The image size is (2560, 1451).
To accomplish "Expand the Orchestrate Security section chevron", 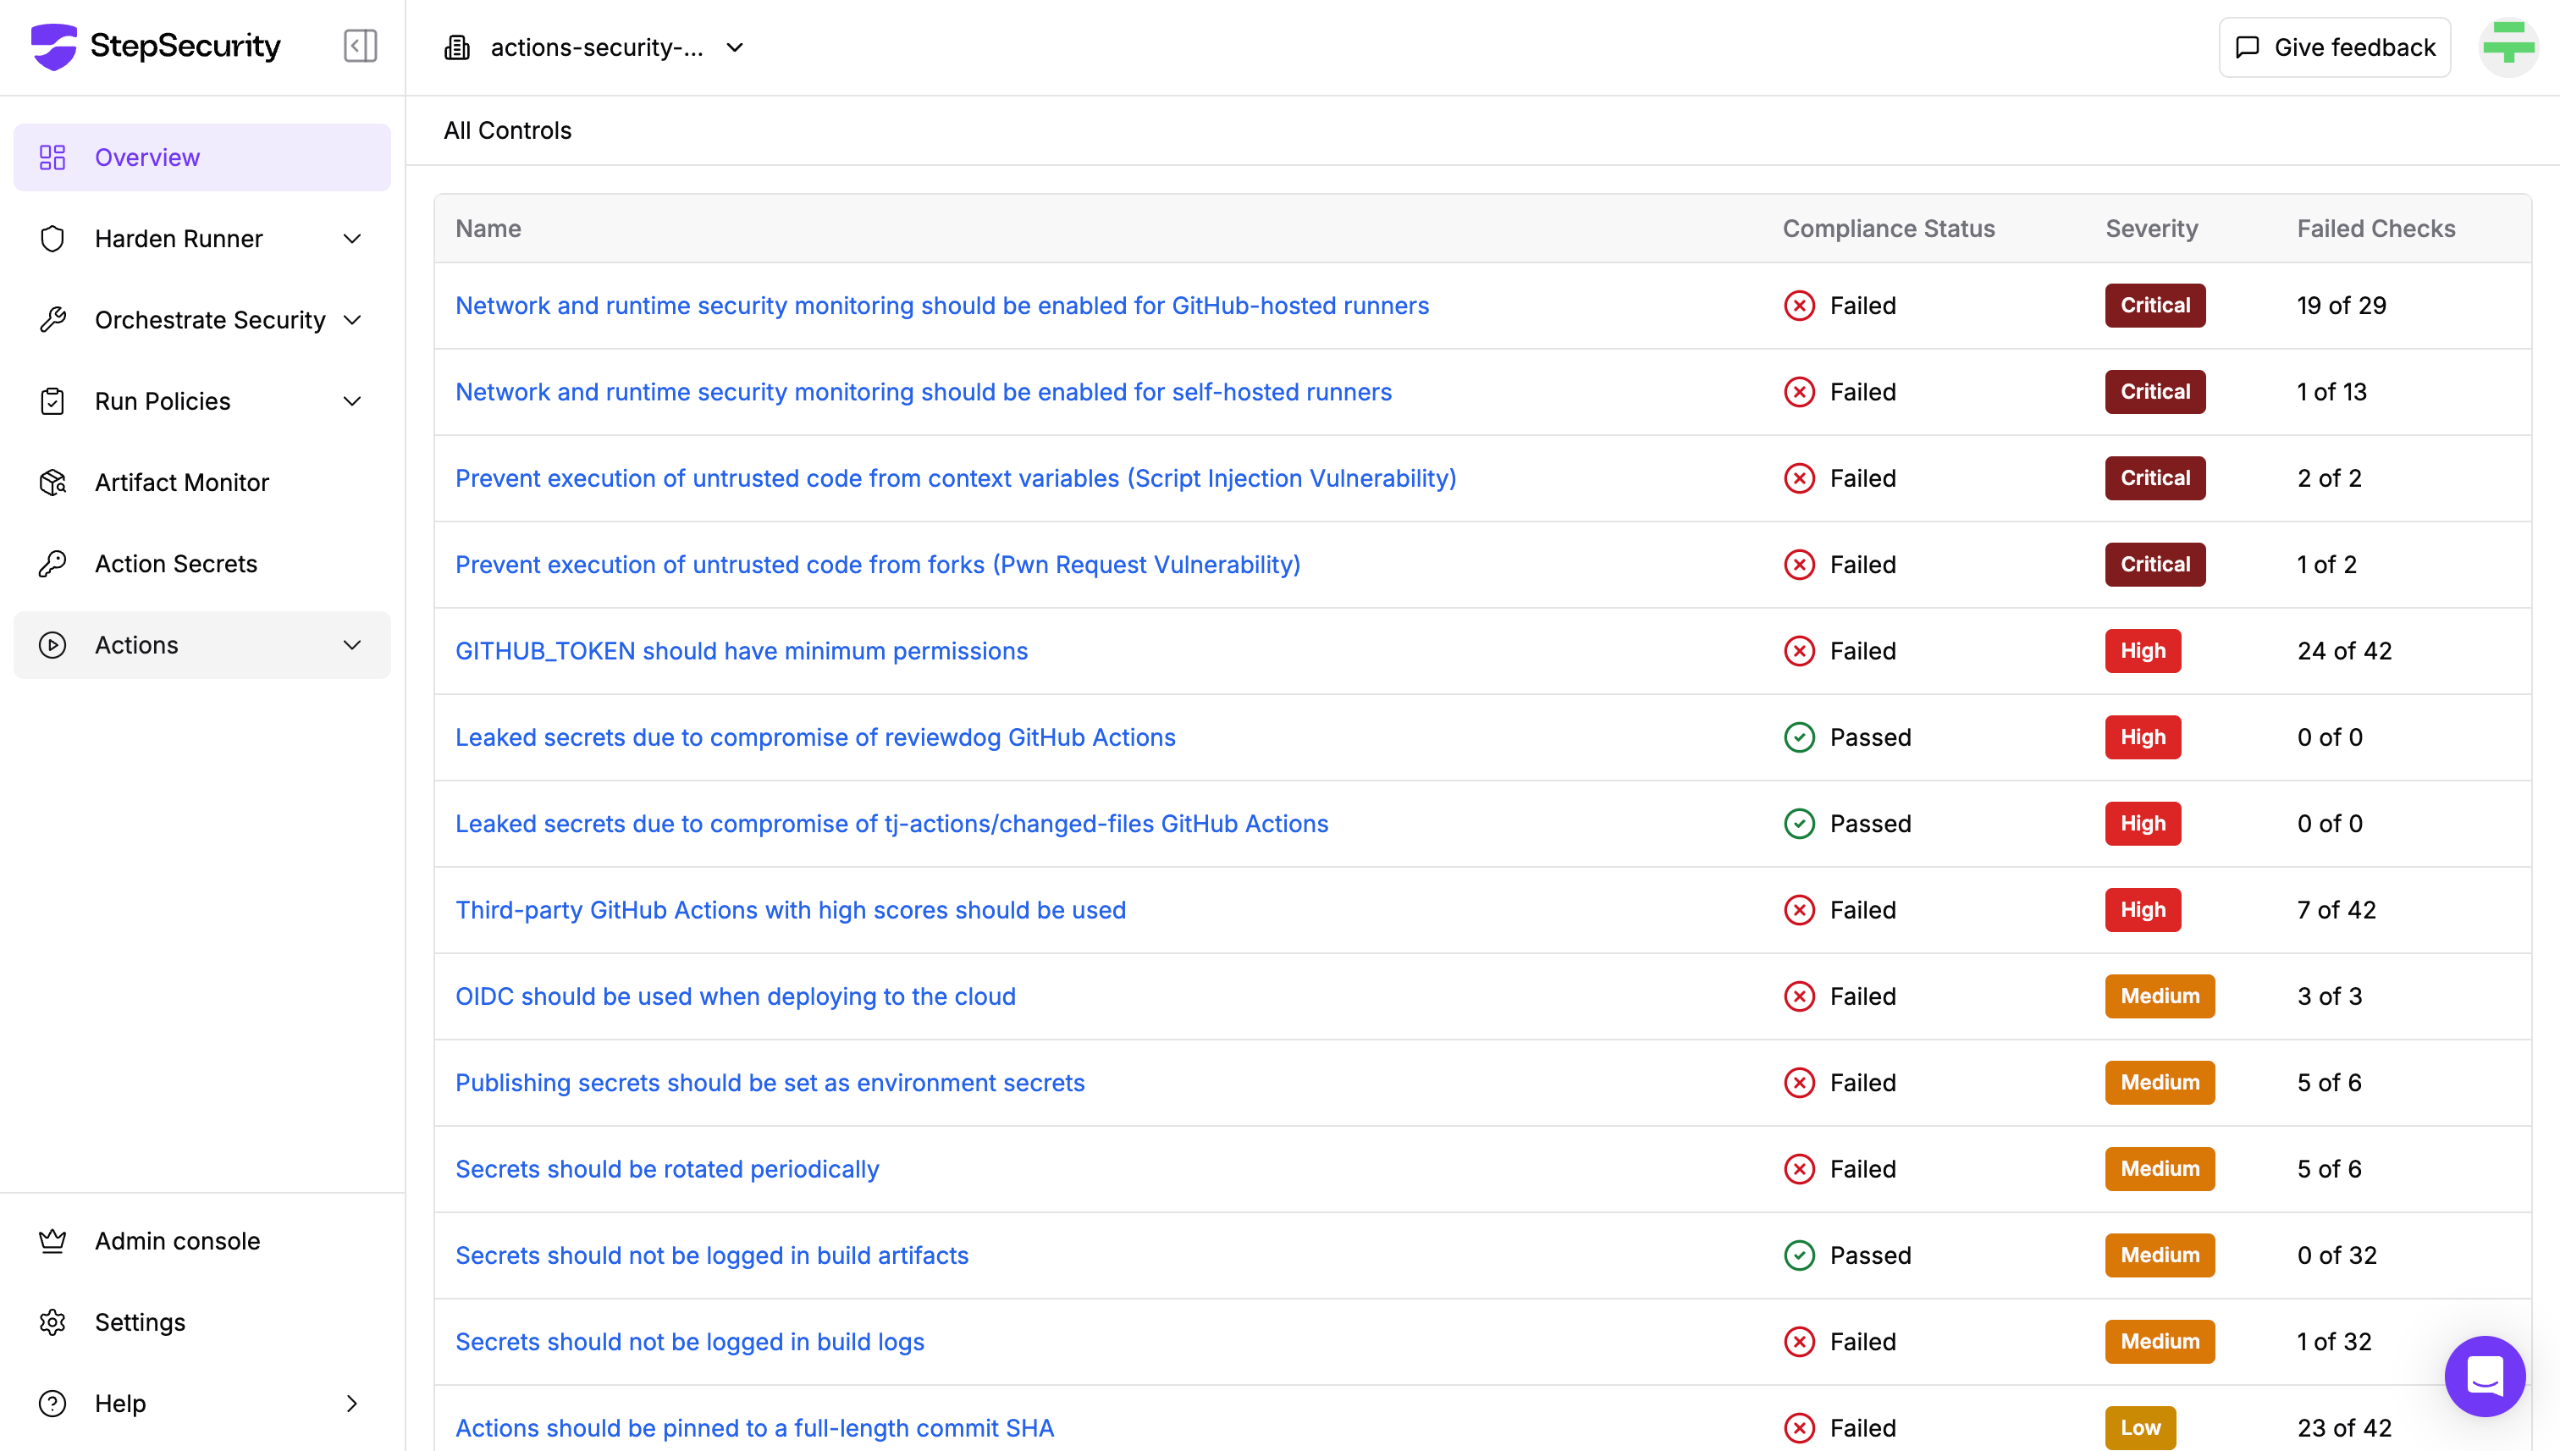I will pos(352,320).
